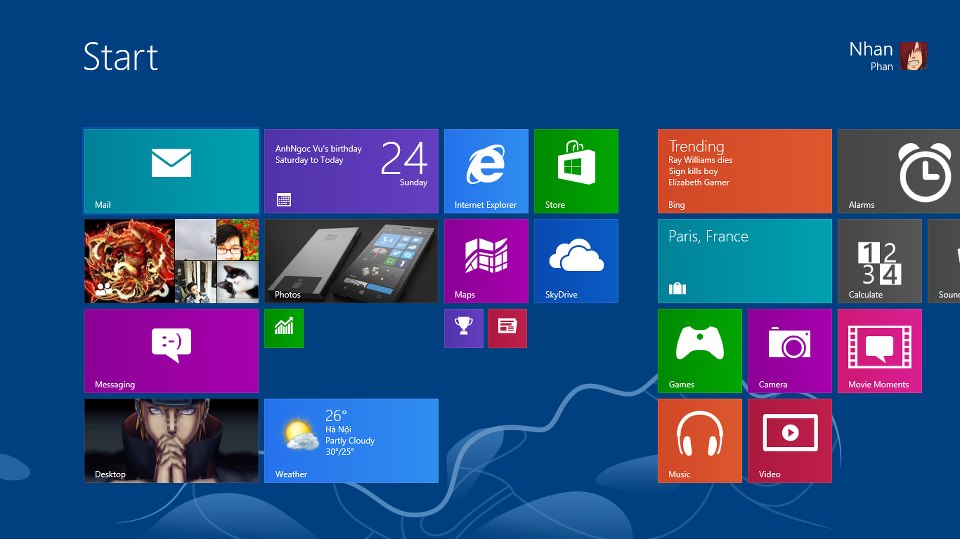Click the 'Ray Williams dies' trending headline
960x539 pixels.
coord(700,160)
